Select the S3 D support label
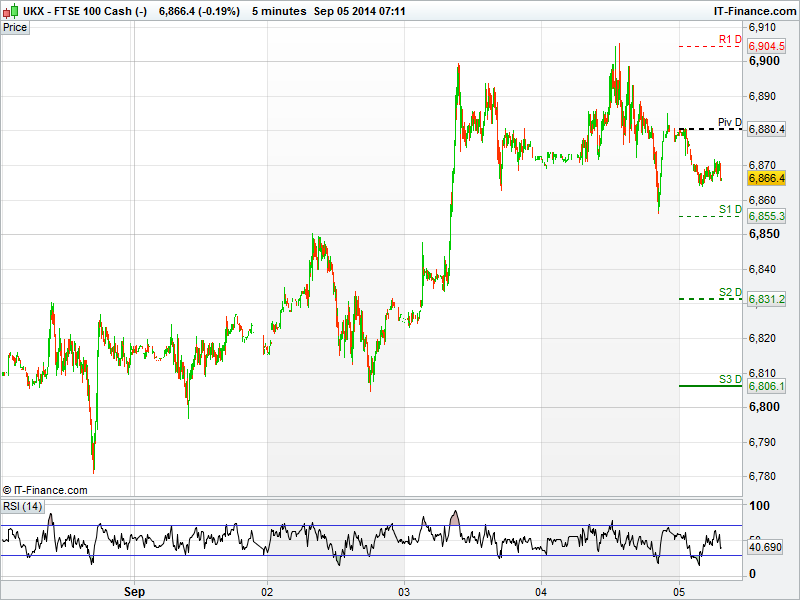This screenshot has height=600, width=800. 729,379
